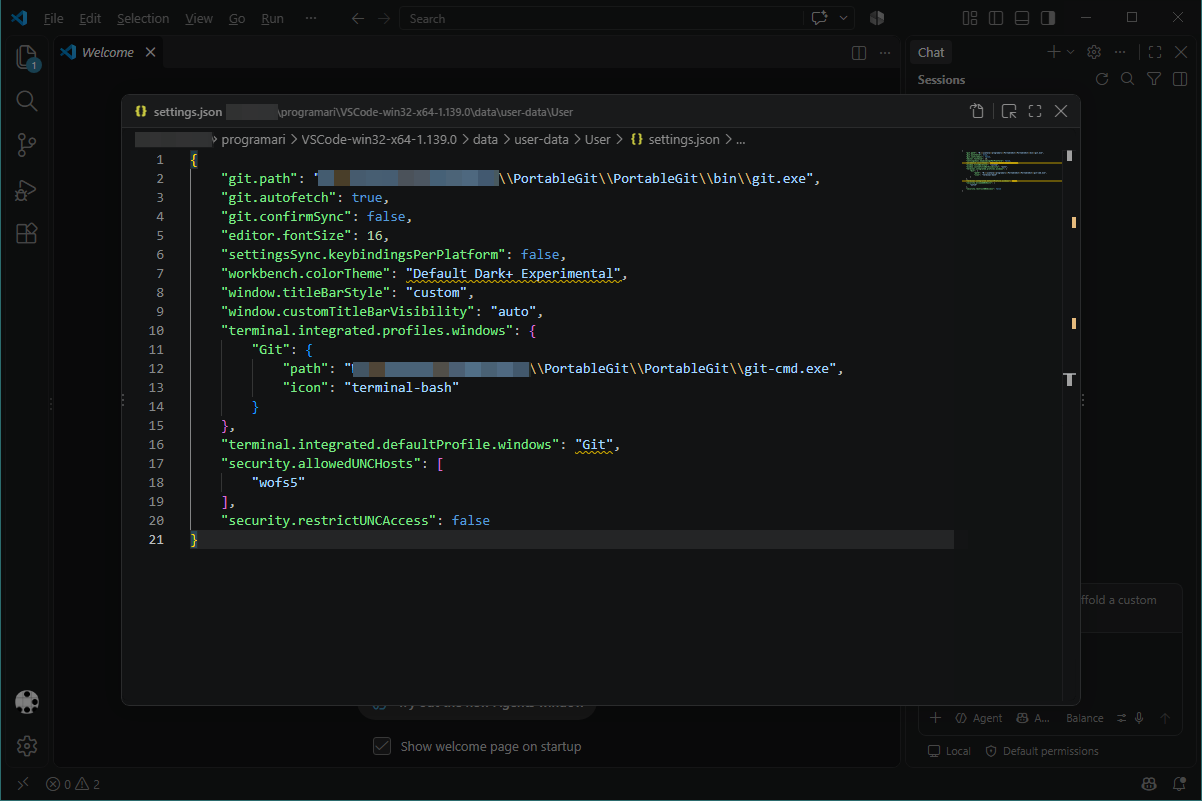The height and width of the screenshot is (801, 1202).
Task: Refresh the Sessions list
Action: [1102, 79]
